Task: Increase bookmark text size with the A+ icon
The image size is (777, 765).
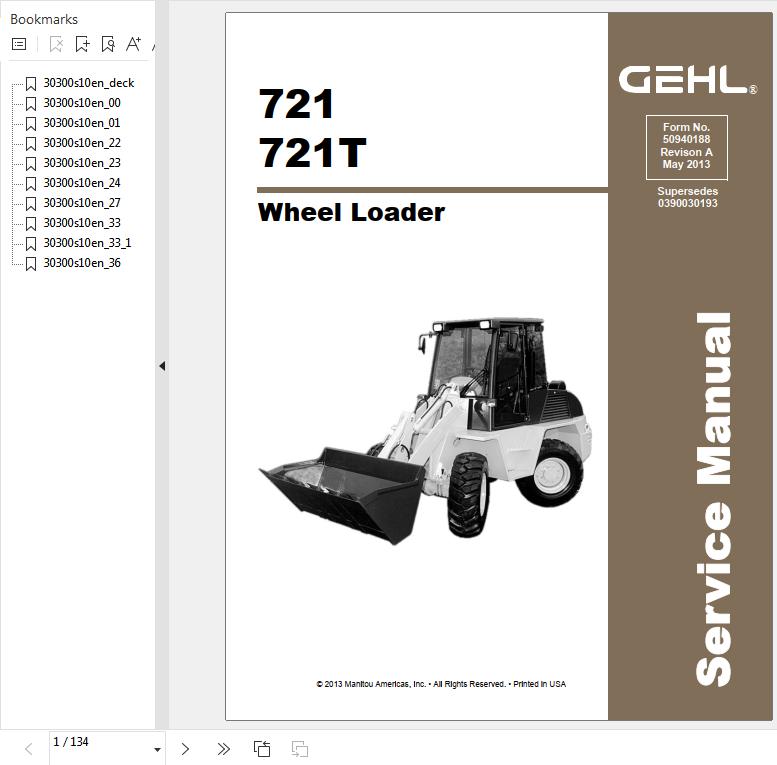Action: click(x=133, y=44)
